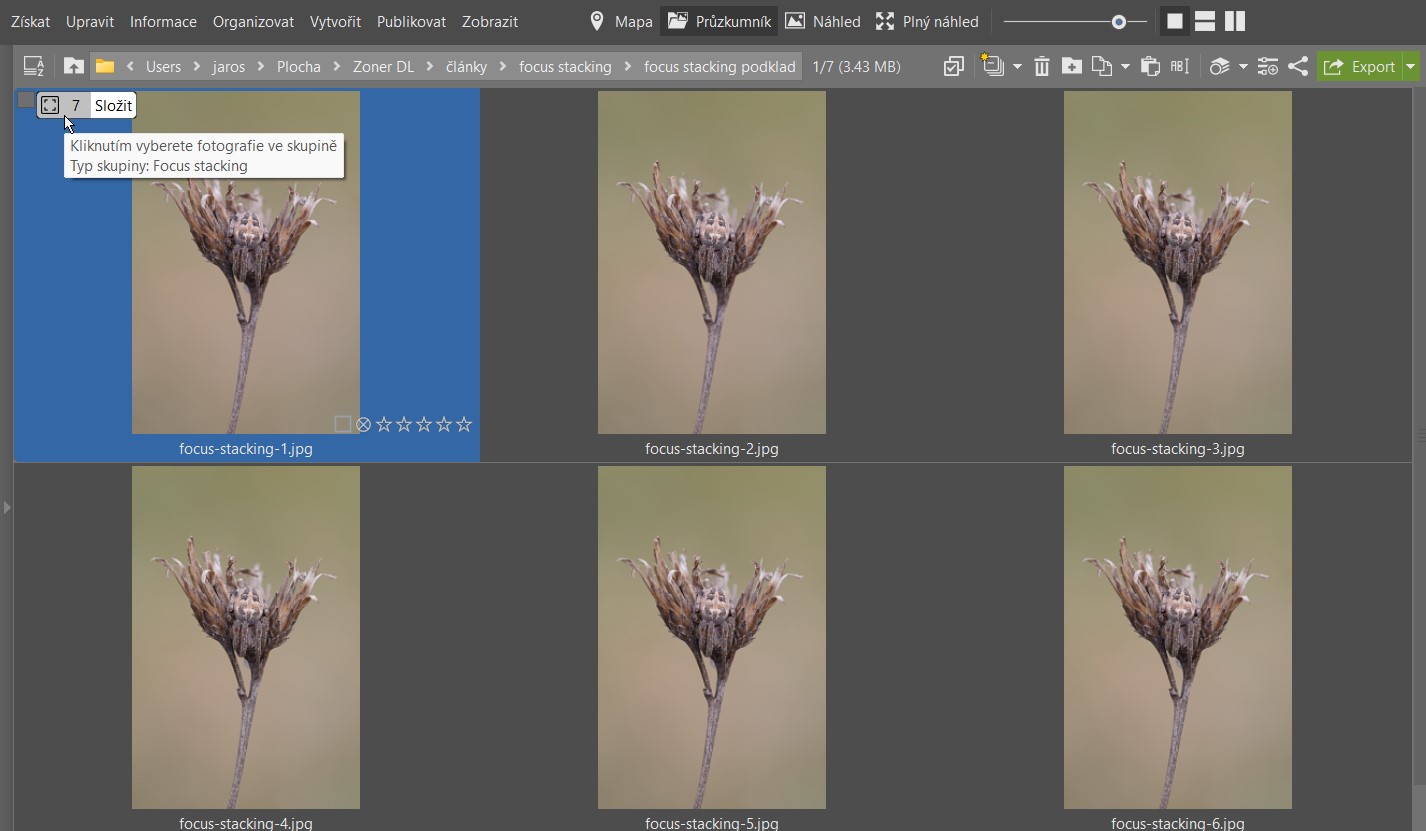Open the Organizovat menu
The image size is (1426, 831).
click(x=253, y=21)
